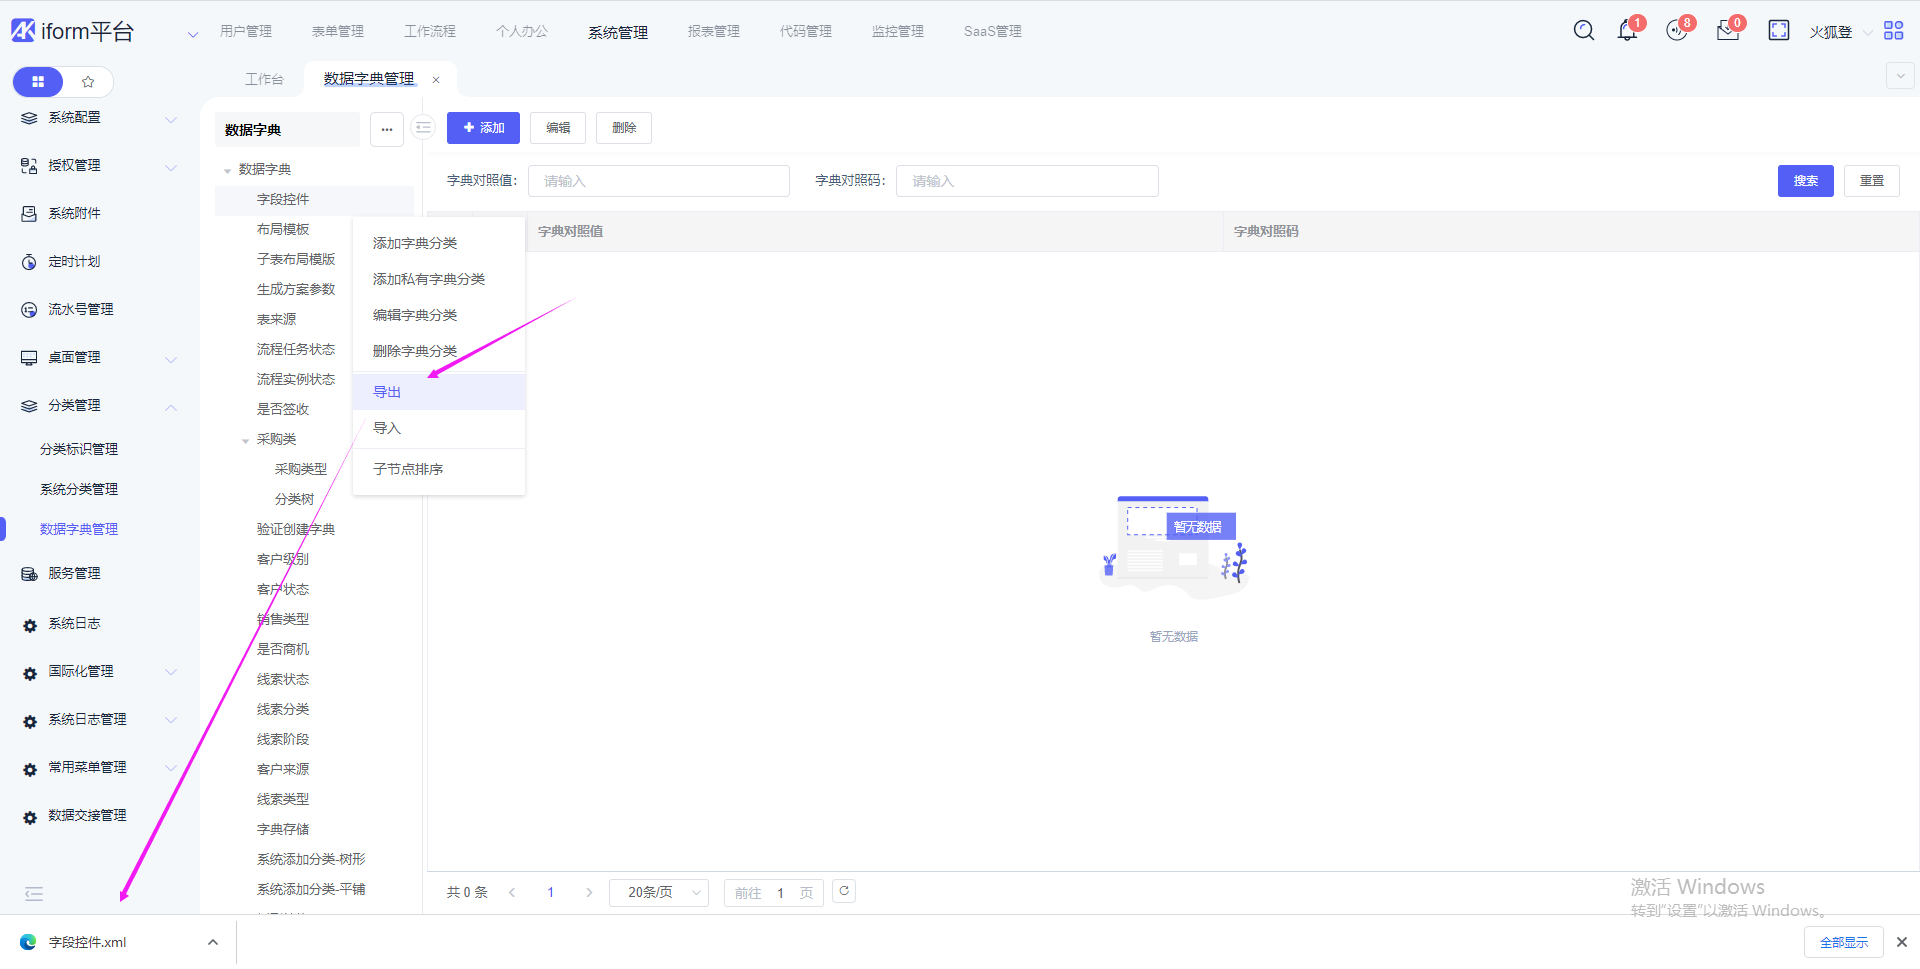Click the search magnifier icon in header
This screenshot has width=1920, height=969.
(x=1583, y=31)
